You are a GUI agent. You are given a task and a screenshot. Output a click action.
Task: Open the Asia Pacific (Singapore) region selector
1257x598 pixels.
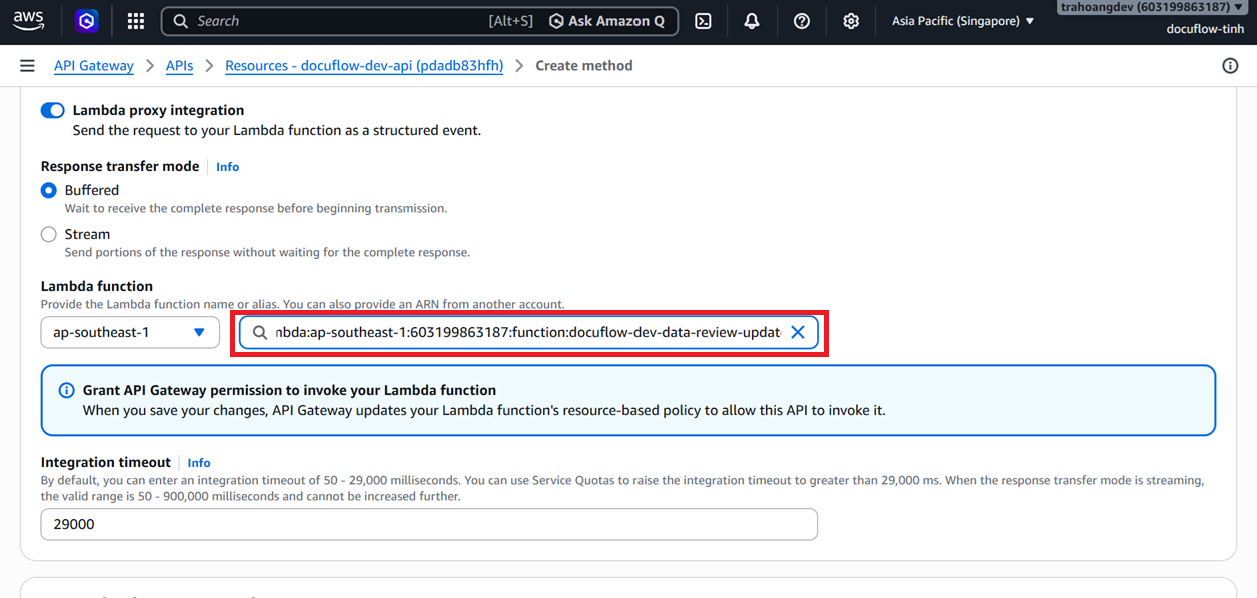tap(963, 21)
